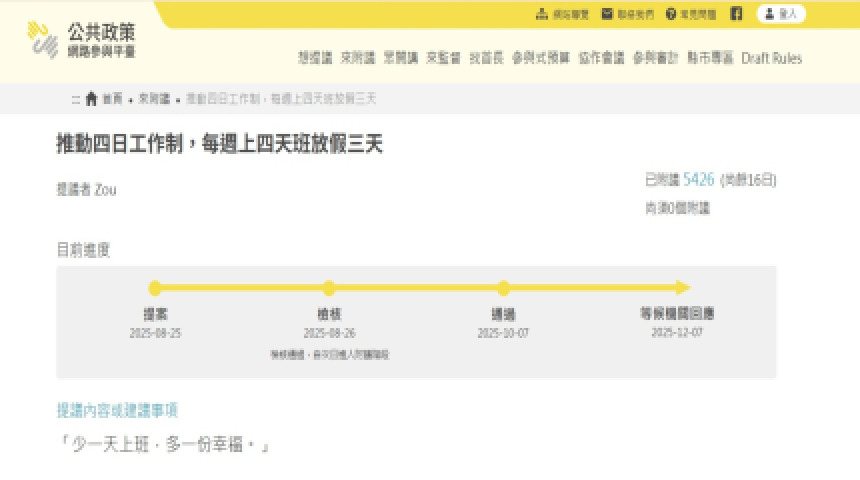Image resolution: width=860 pixels, height=480 pixels.
Task: Select 來監督 in the top navigation
Action: (x=442, y=58)
